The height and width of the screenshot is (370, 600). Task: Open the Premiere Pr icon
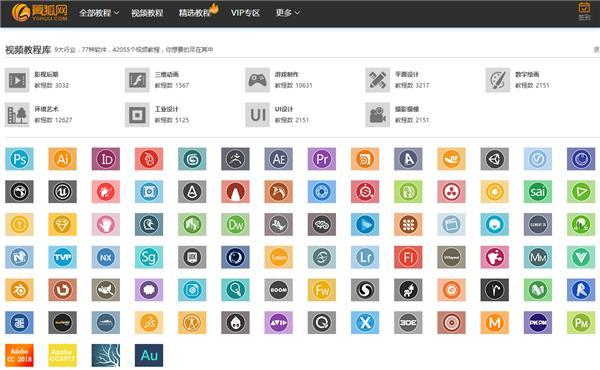(322, 159)
